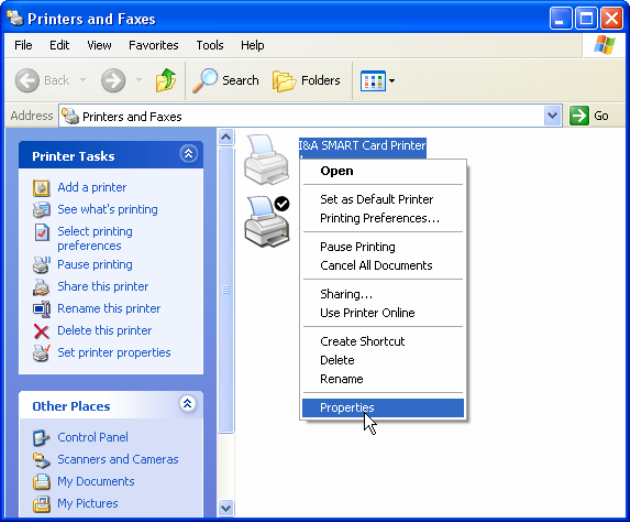Screen dimensions: 630x522
Task: Choose Properties in context menu
Action: 383,408
